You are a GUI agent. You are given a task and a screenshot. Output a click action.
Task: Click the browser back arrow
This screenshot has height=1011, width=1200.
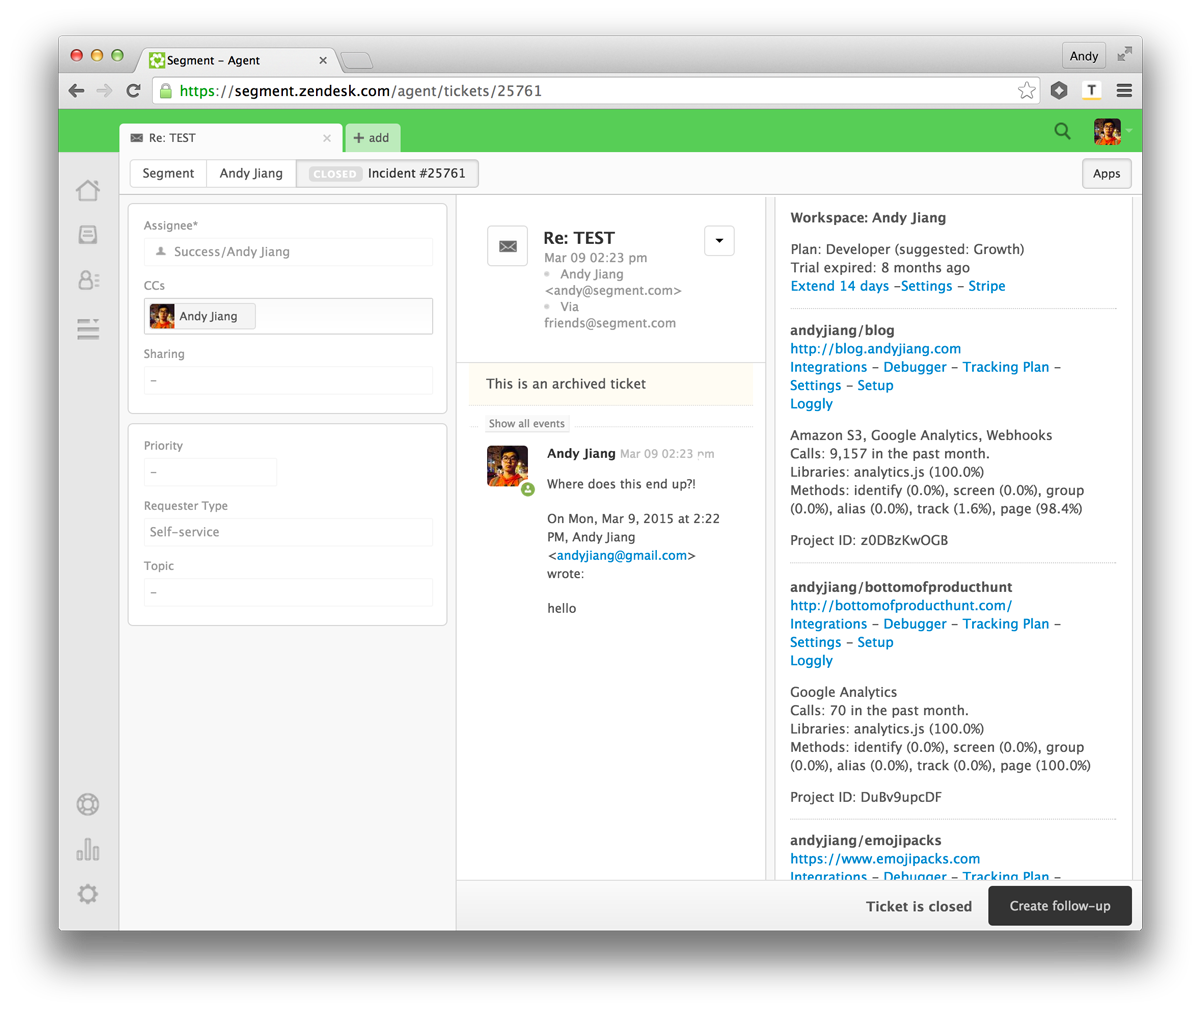pyautogui.click(x=77, y=91)
